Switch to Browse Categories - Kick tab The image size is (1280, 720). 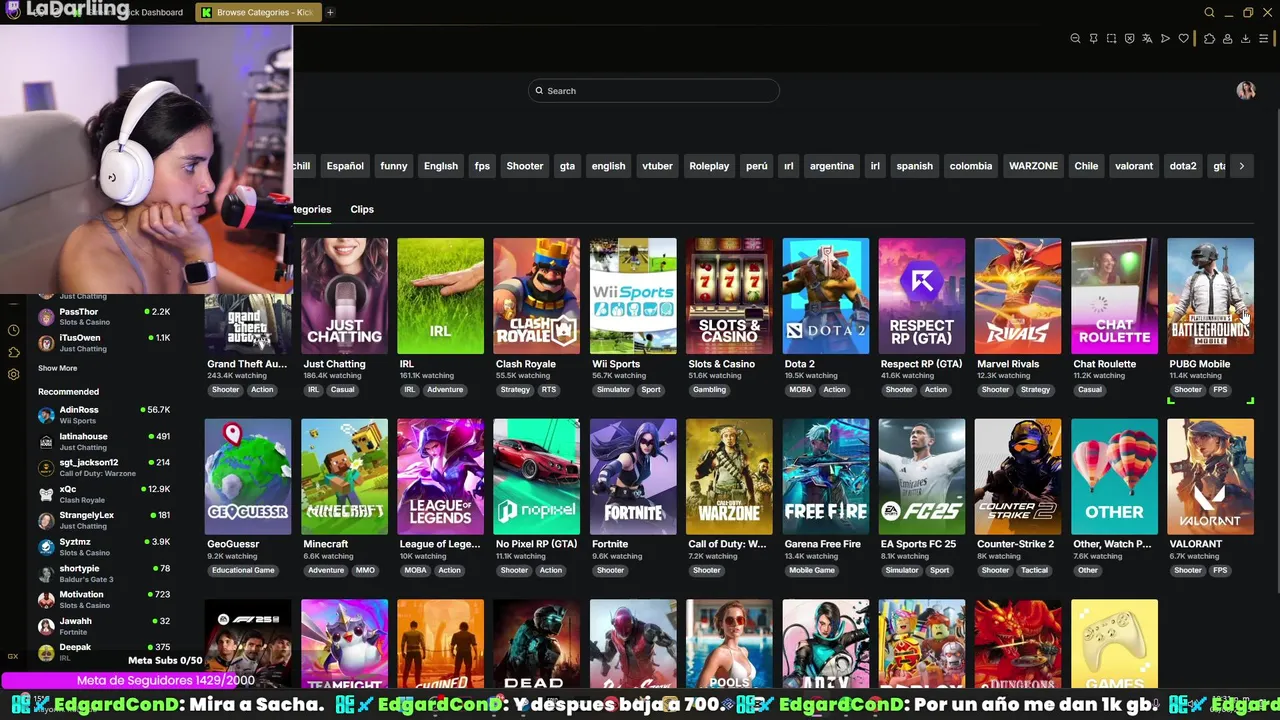[257, 13]
